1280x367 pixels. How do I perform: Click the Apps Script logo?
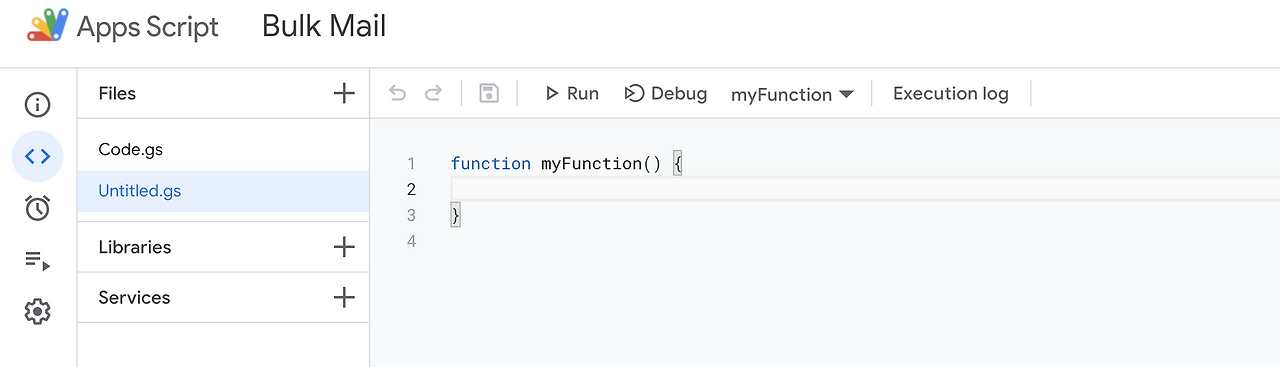click(x=48, y=25)
